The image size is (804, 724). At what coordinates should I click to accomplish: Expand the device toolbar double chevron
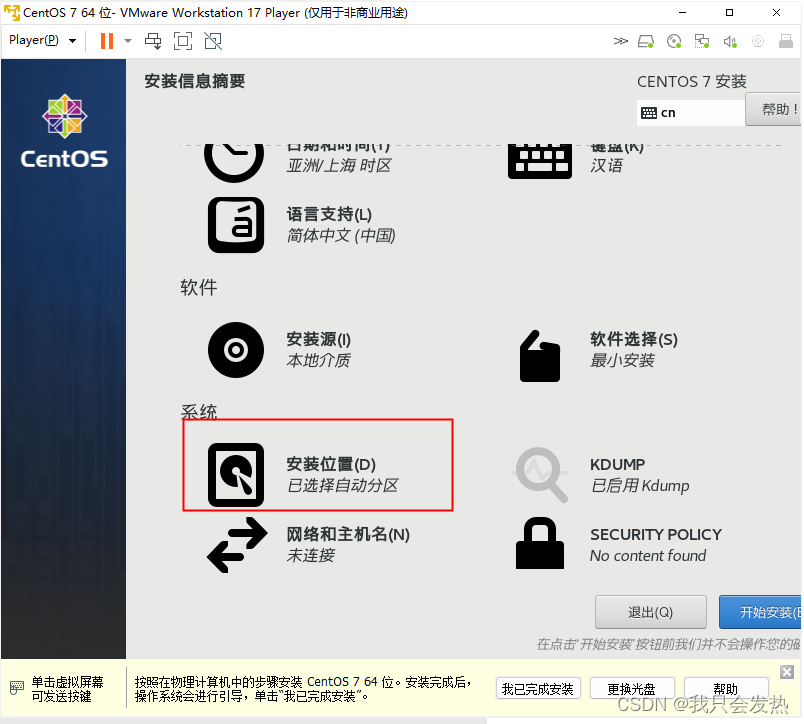point(620,41)
